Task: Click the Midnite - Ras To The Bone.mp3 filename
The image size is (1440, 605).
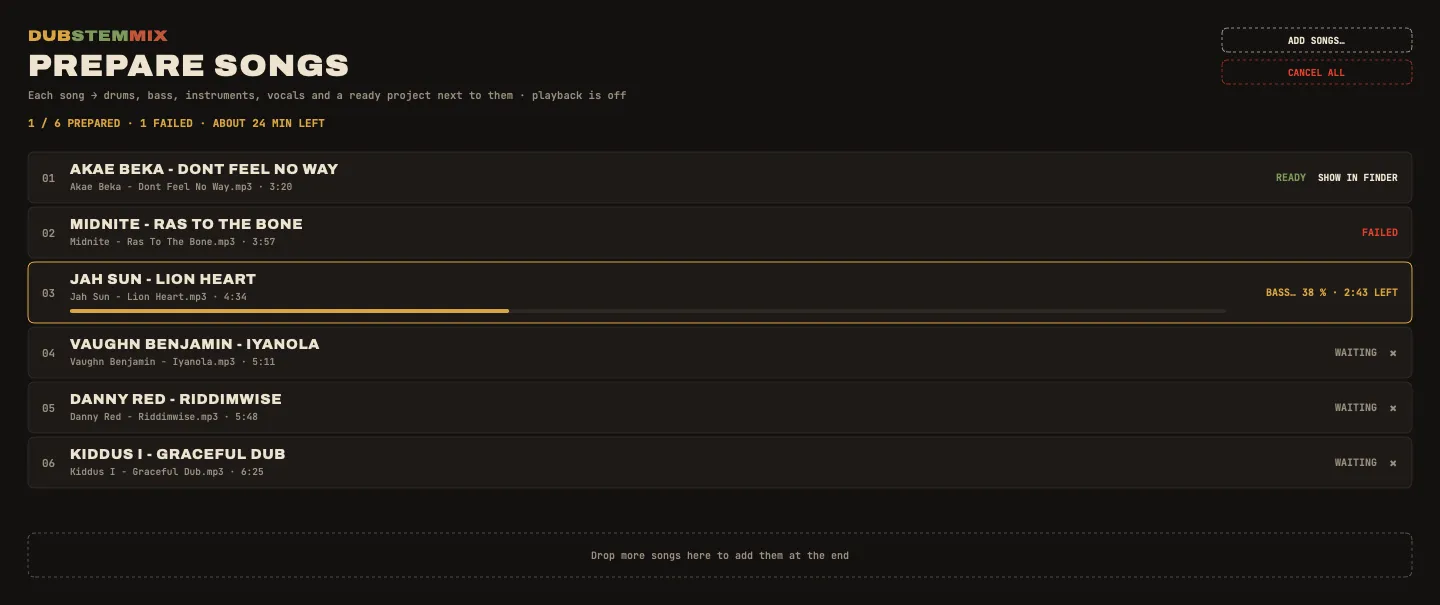Action: coord(153,242)
